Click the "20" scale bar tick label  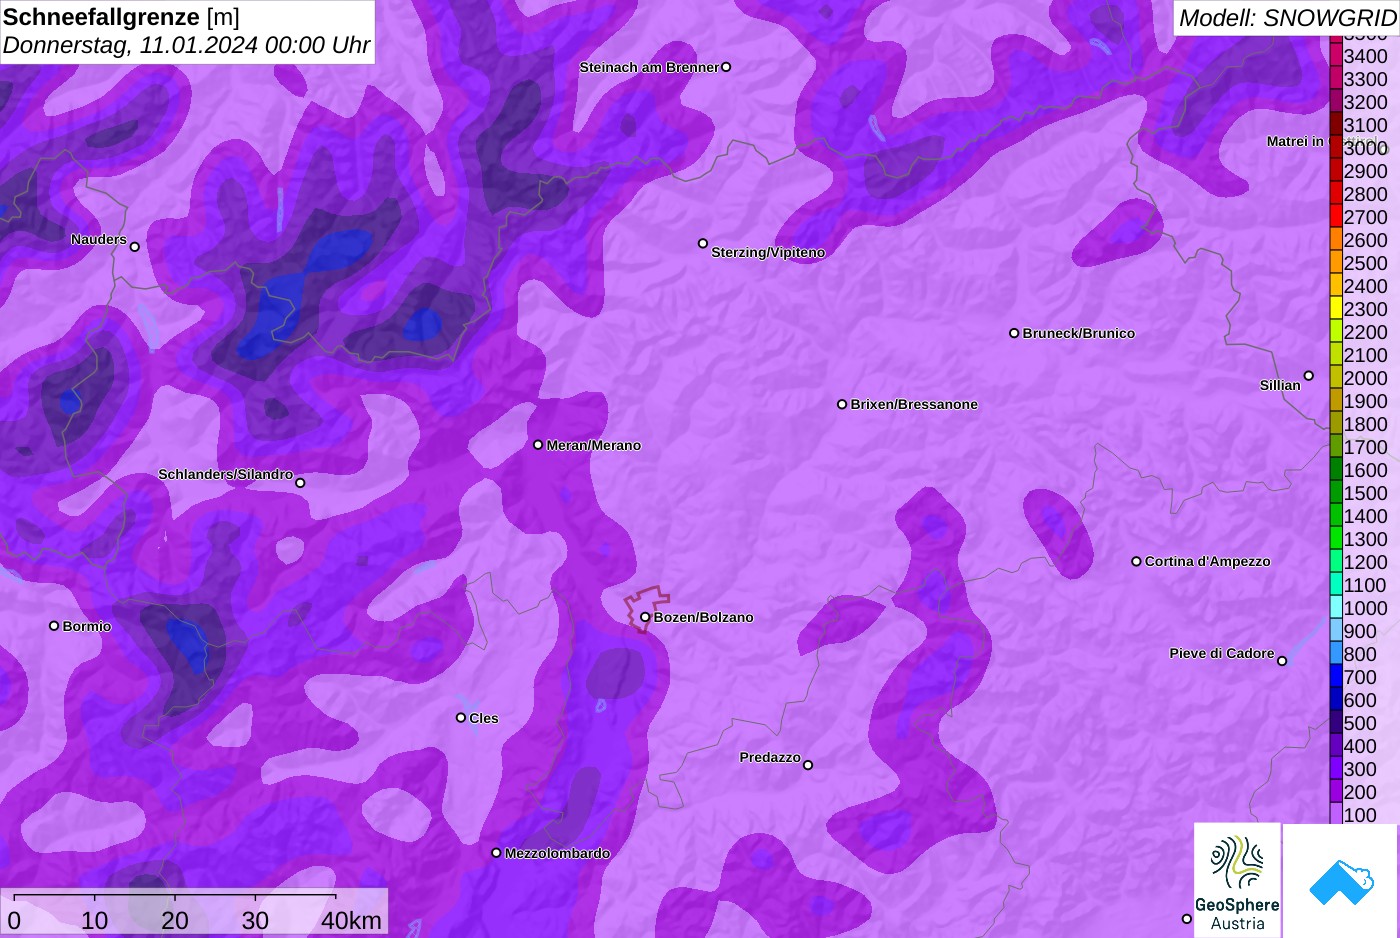click(175, 920)
